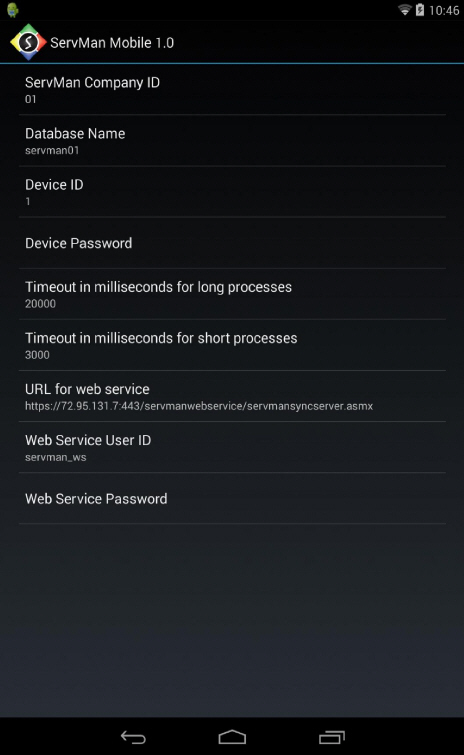The image size is (464, 755).
Task: Tap the 10:46 clock in status bar
Action: point(444,11)
